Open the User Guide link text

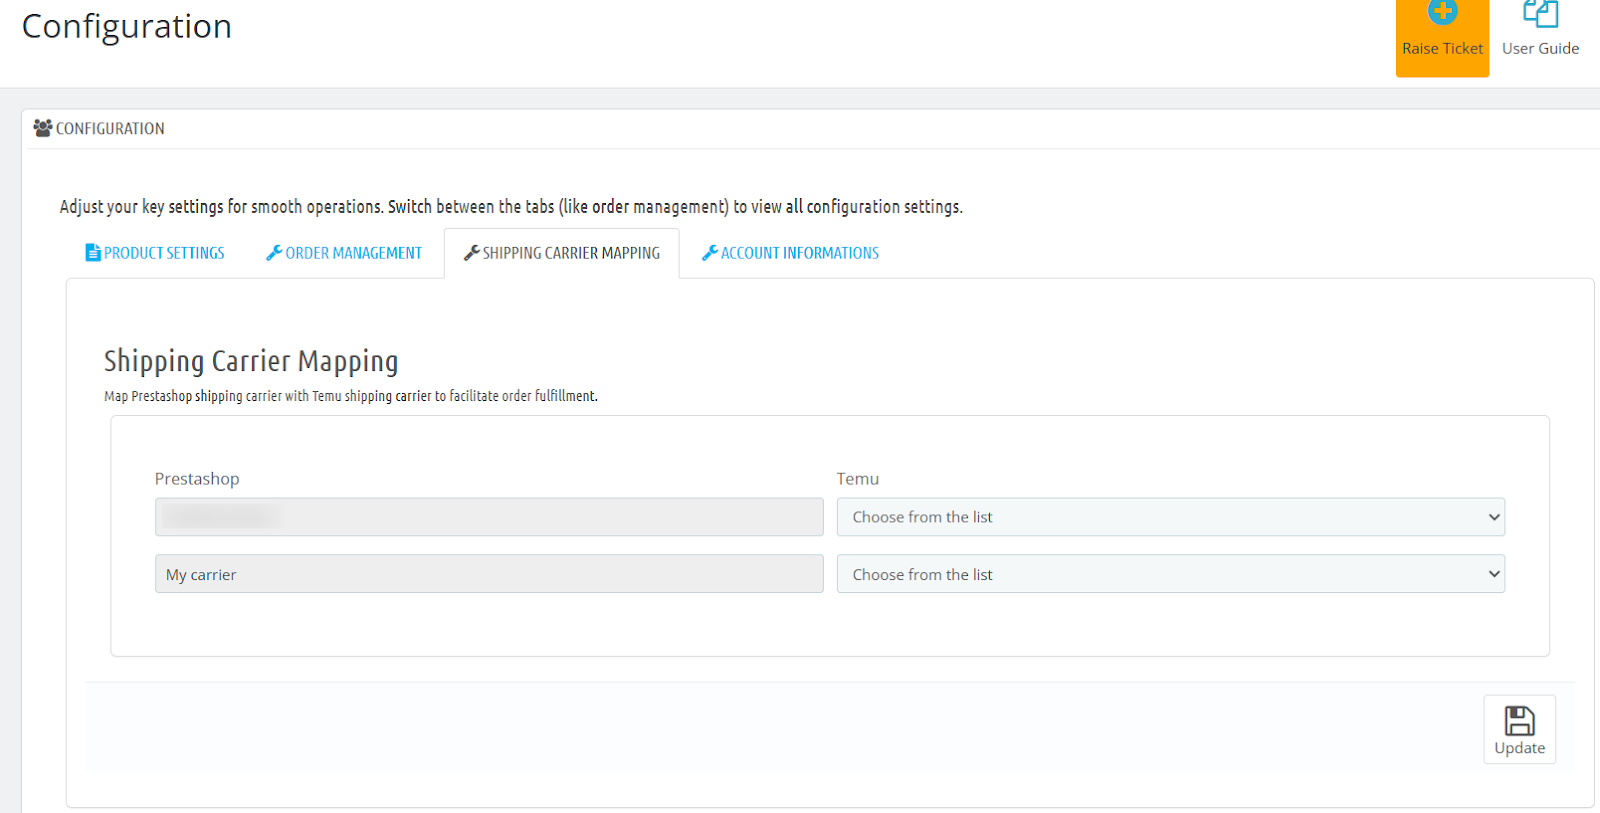tap(1540, 49)
